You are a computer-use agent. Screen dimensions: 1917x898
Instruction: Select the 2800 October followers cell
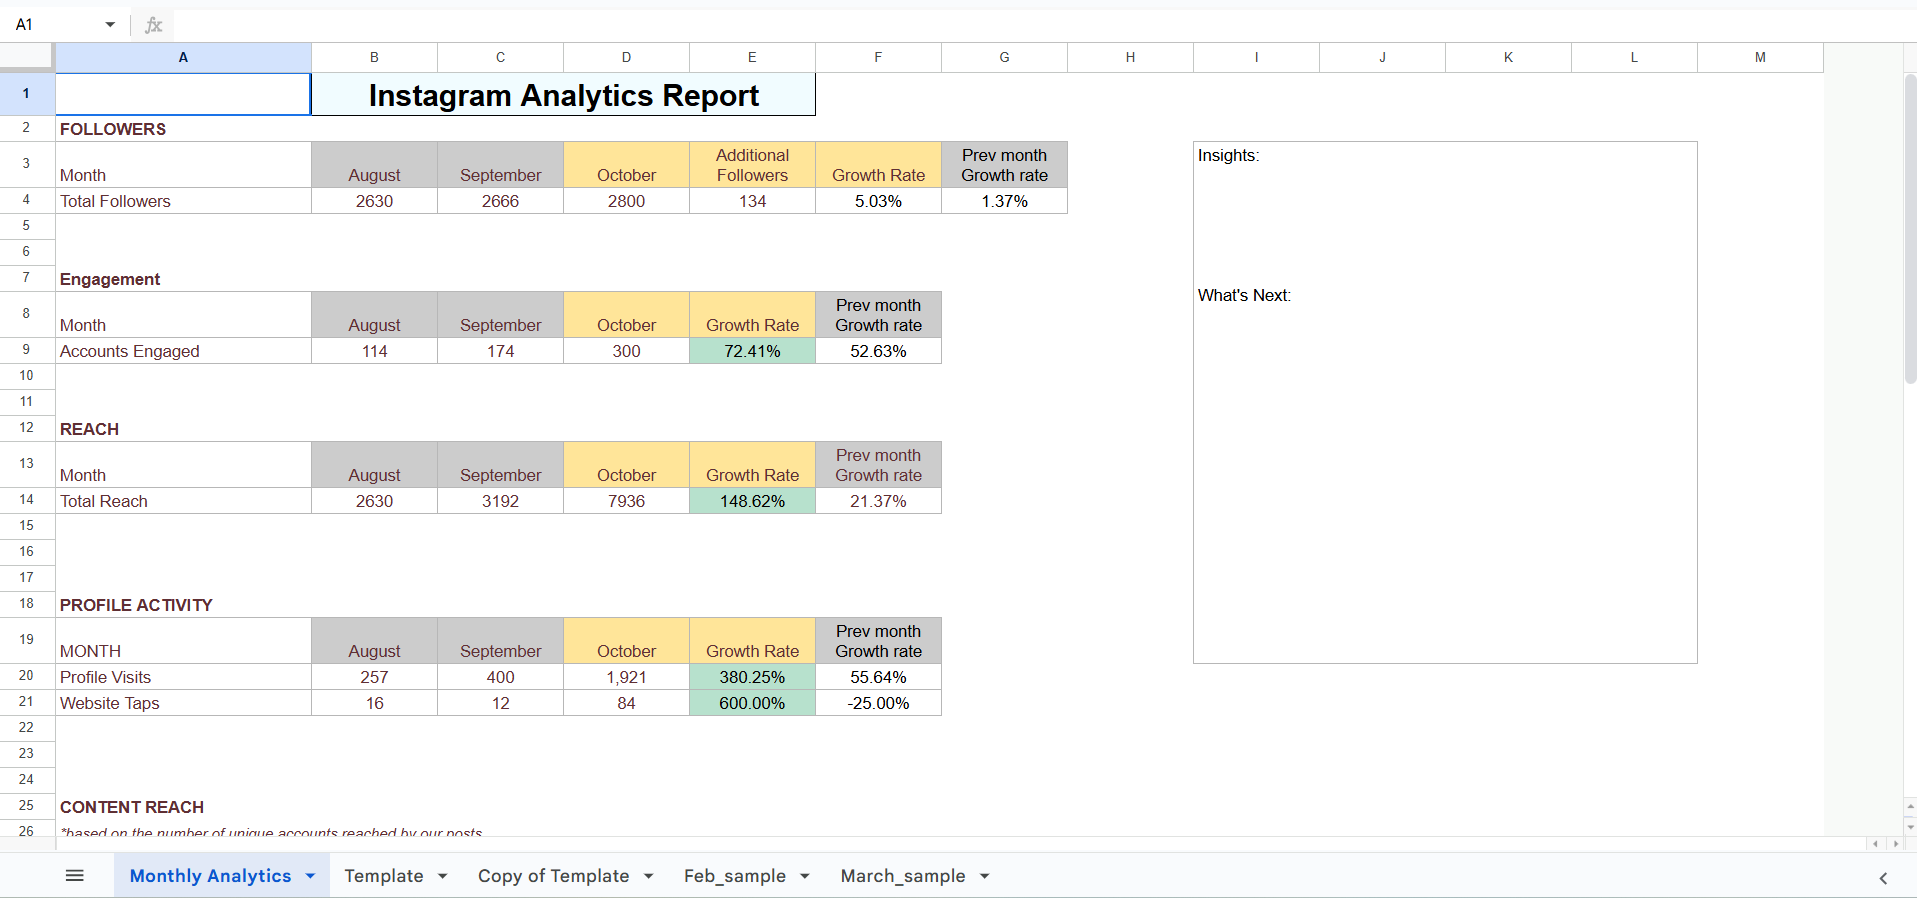626,201
